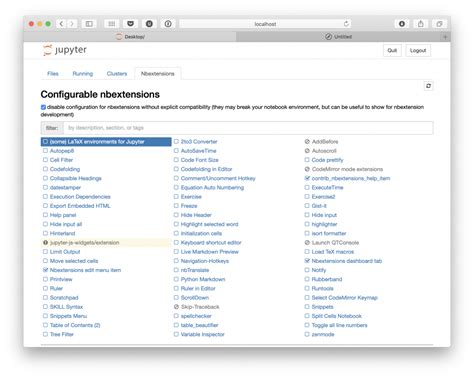This screenshot has width=474, height=378.
Task: Uncheck Nbextensions edit menu item
Action: point(45,270)
